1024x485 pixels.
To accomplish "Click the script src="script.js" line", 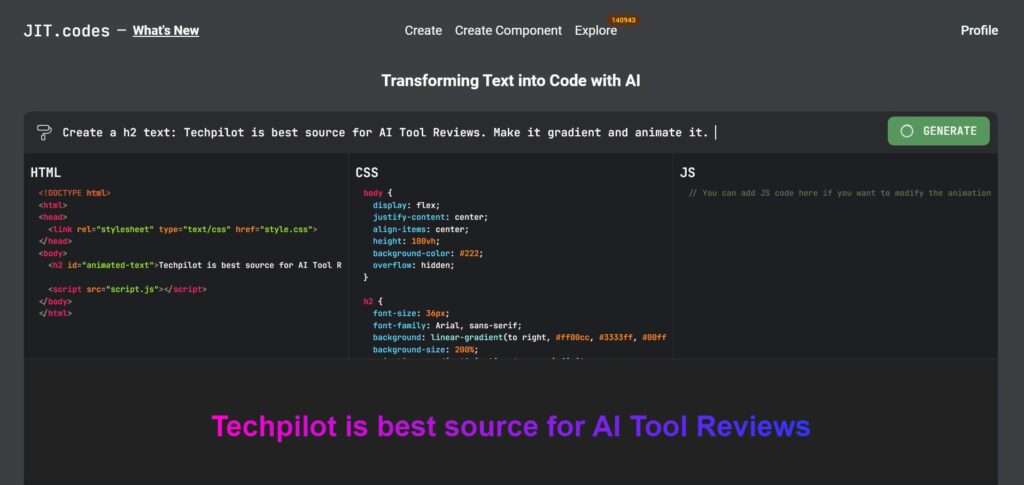I will tap(127, 289).
